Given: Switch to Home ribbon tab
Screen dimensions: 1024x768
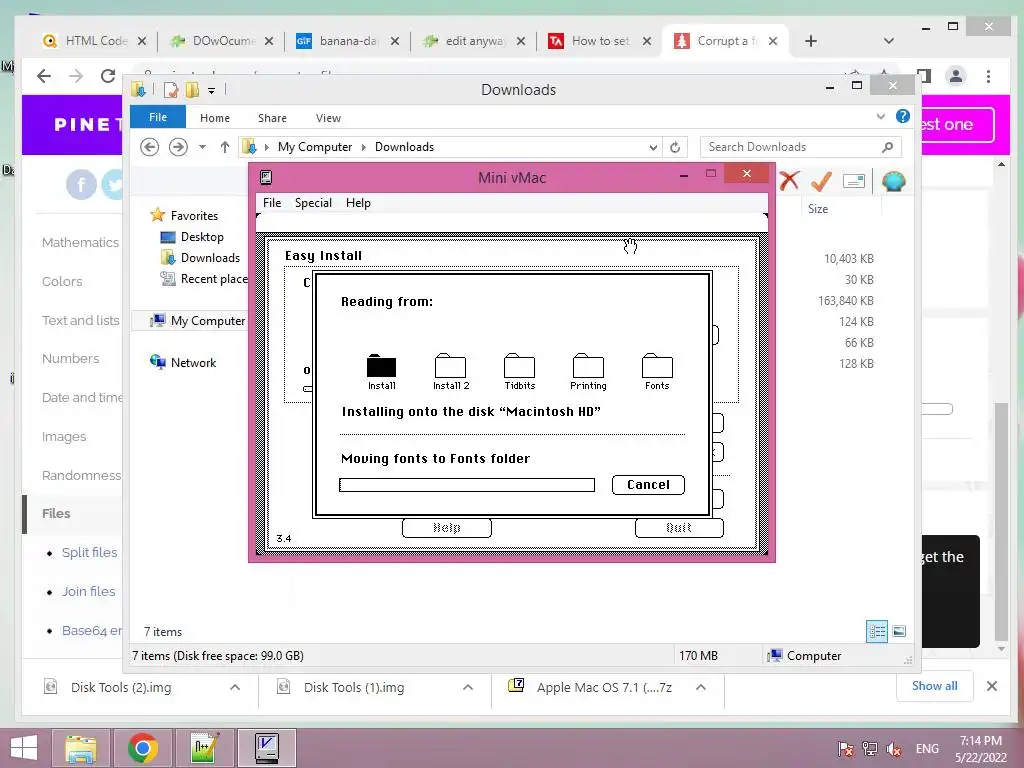Looking at the screenshot, I should tap(215, 118).
